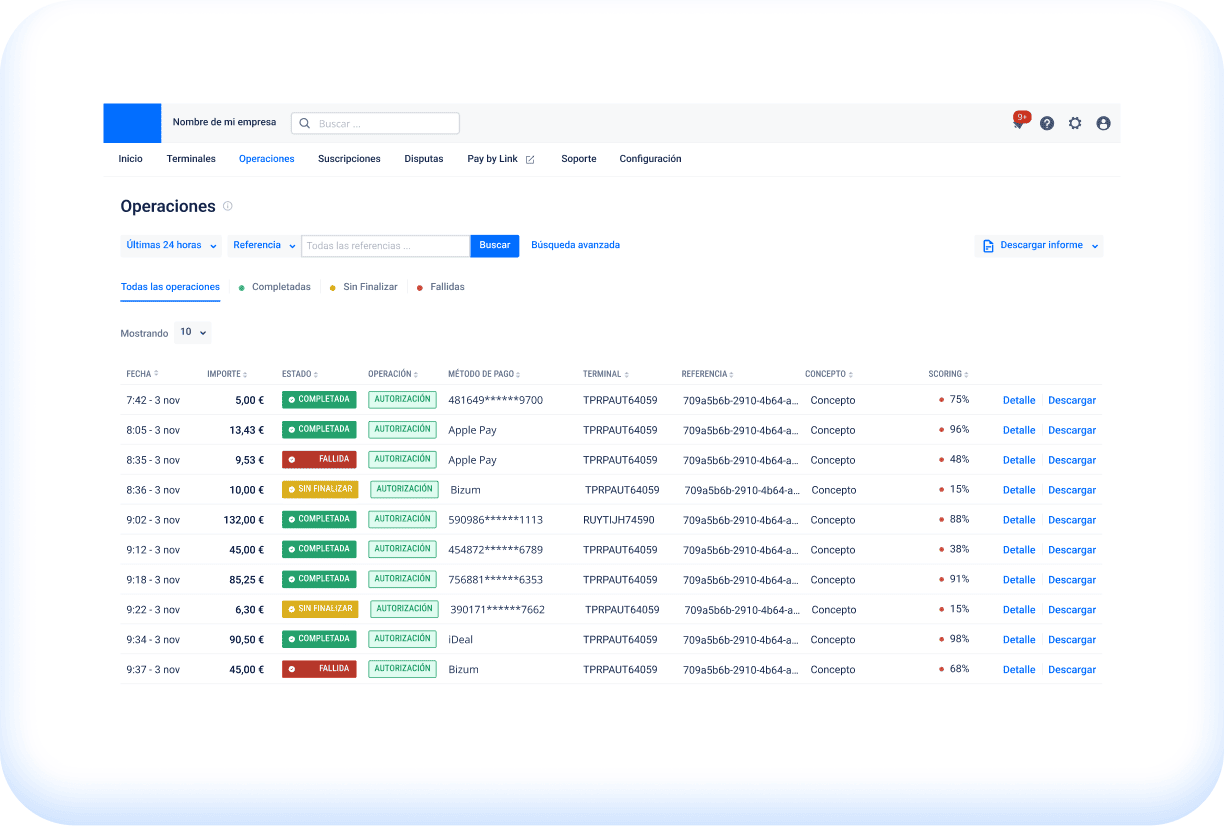Switch to the Fallidas tab
Viewport: 1224px width, 826px height.
(x=441, y=287)
